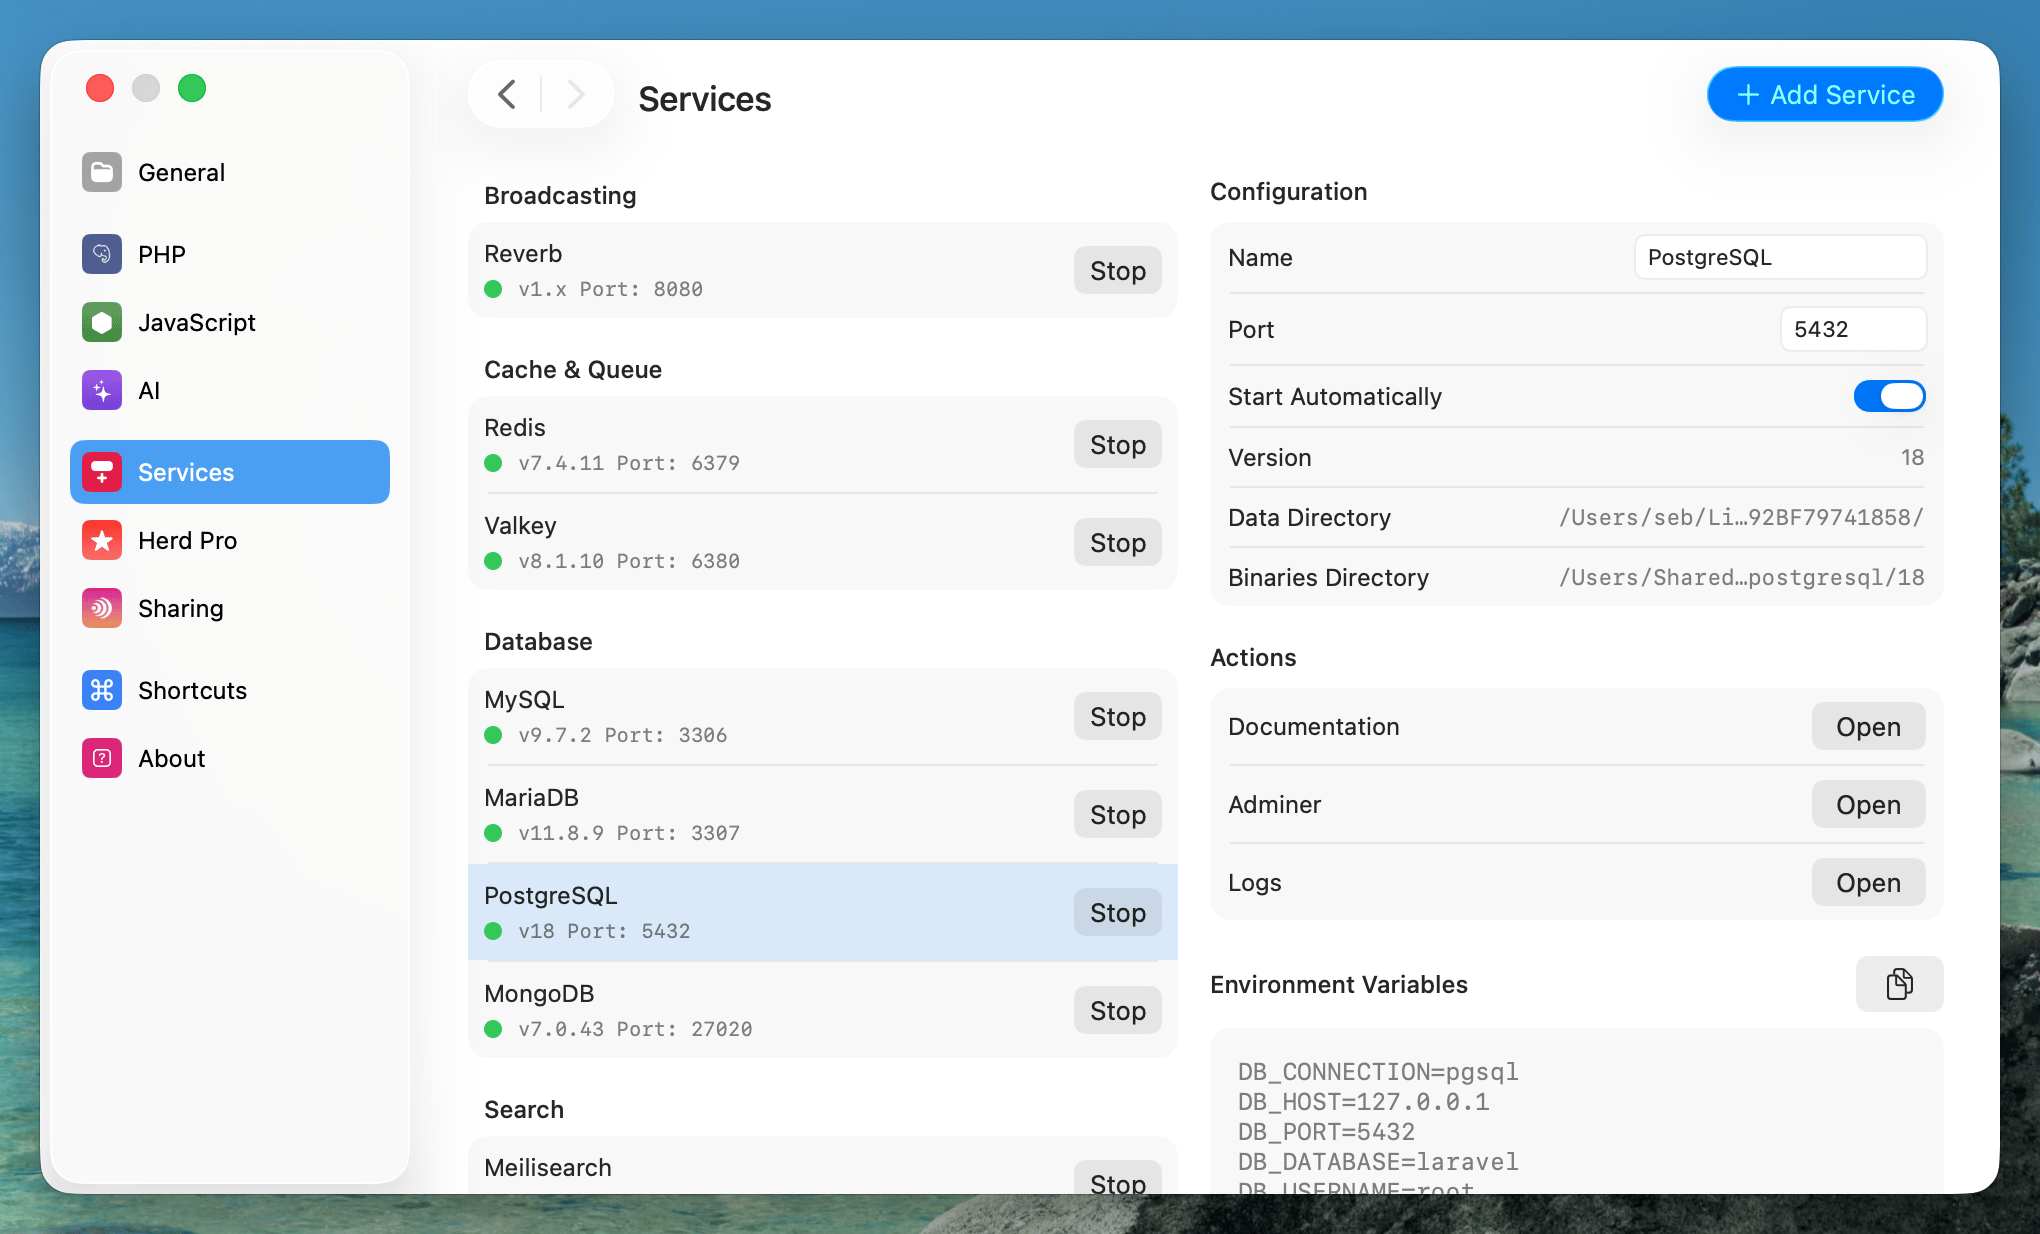
Task: Select the AI sparkle sidebar icon
Action: coord(102,390)
